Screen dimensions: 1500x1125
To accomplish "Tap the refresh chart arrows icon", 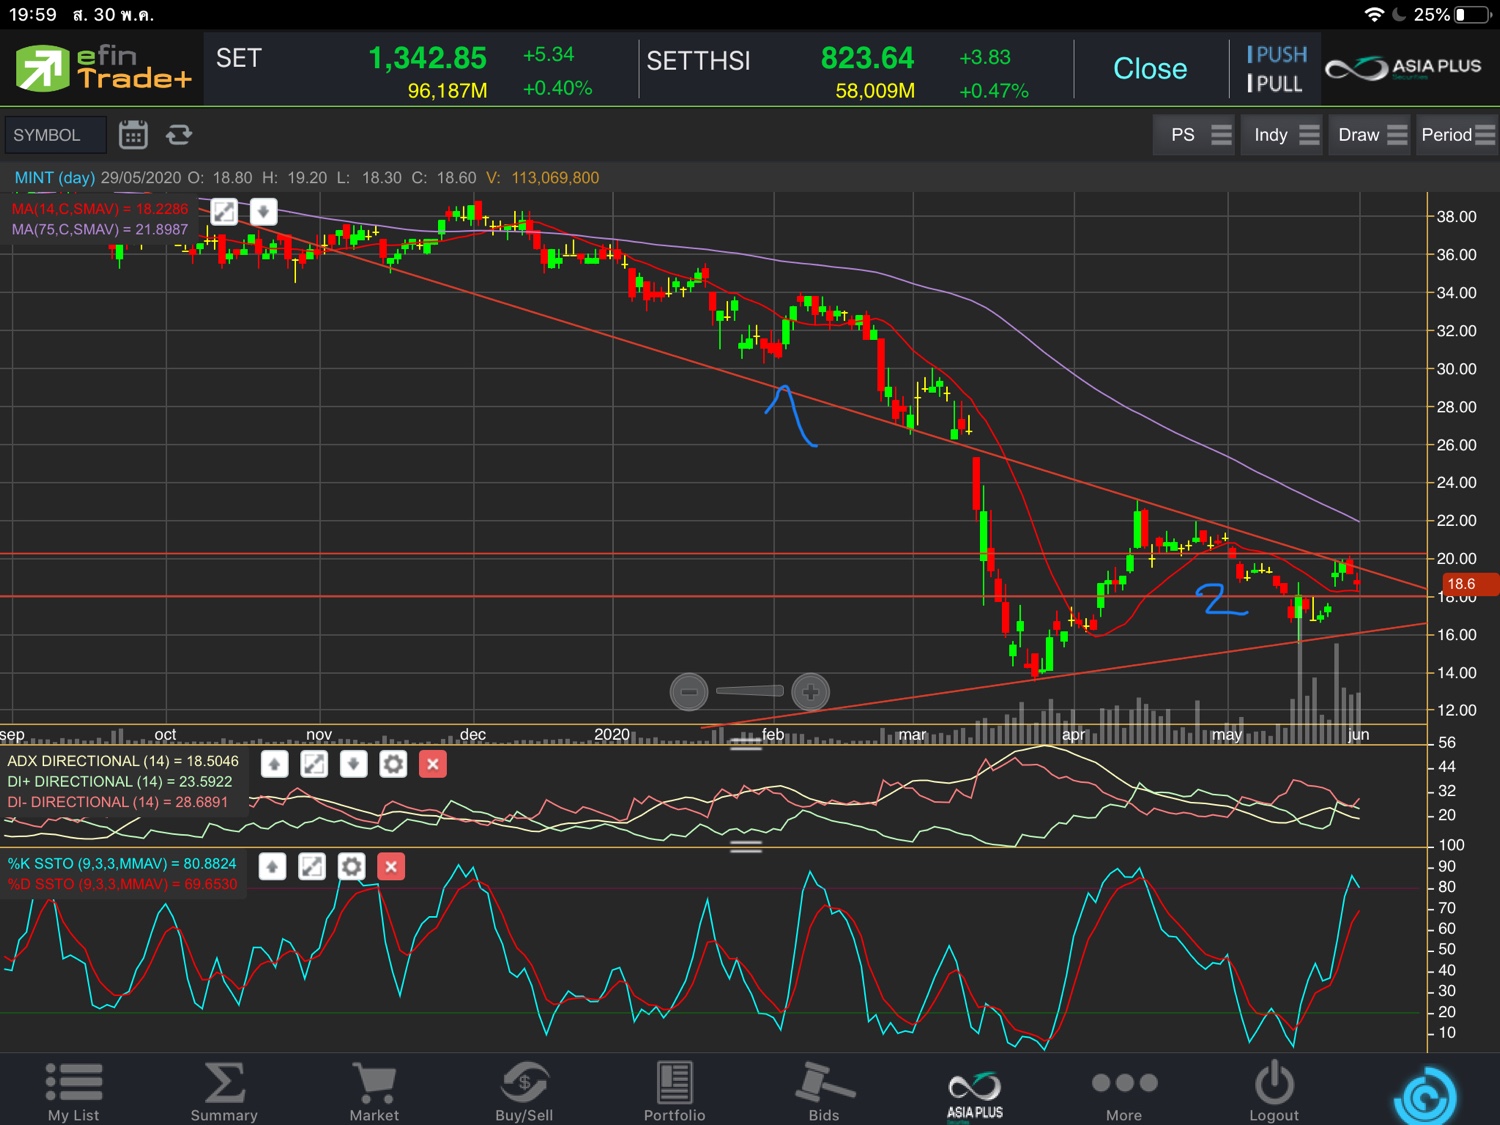I will point(179,134).
